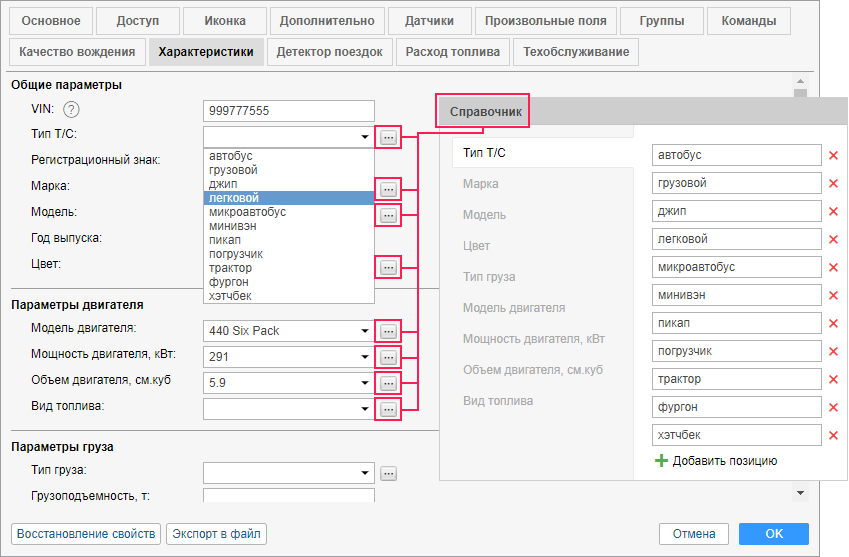Select легковой from the vehicle type list
The width and height of the screenshot is (849, 557).
288,198
